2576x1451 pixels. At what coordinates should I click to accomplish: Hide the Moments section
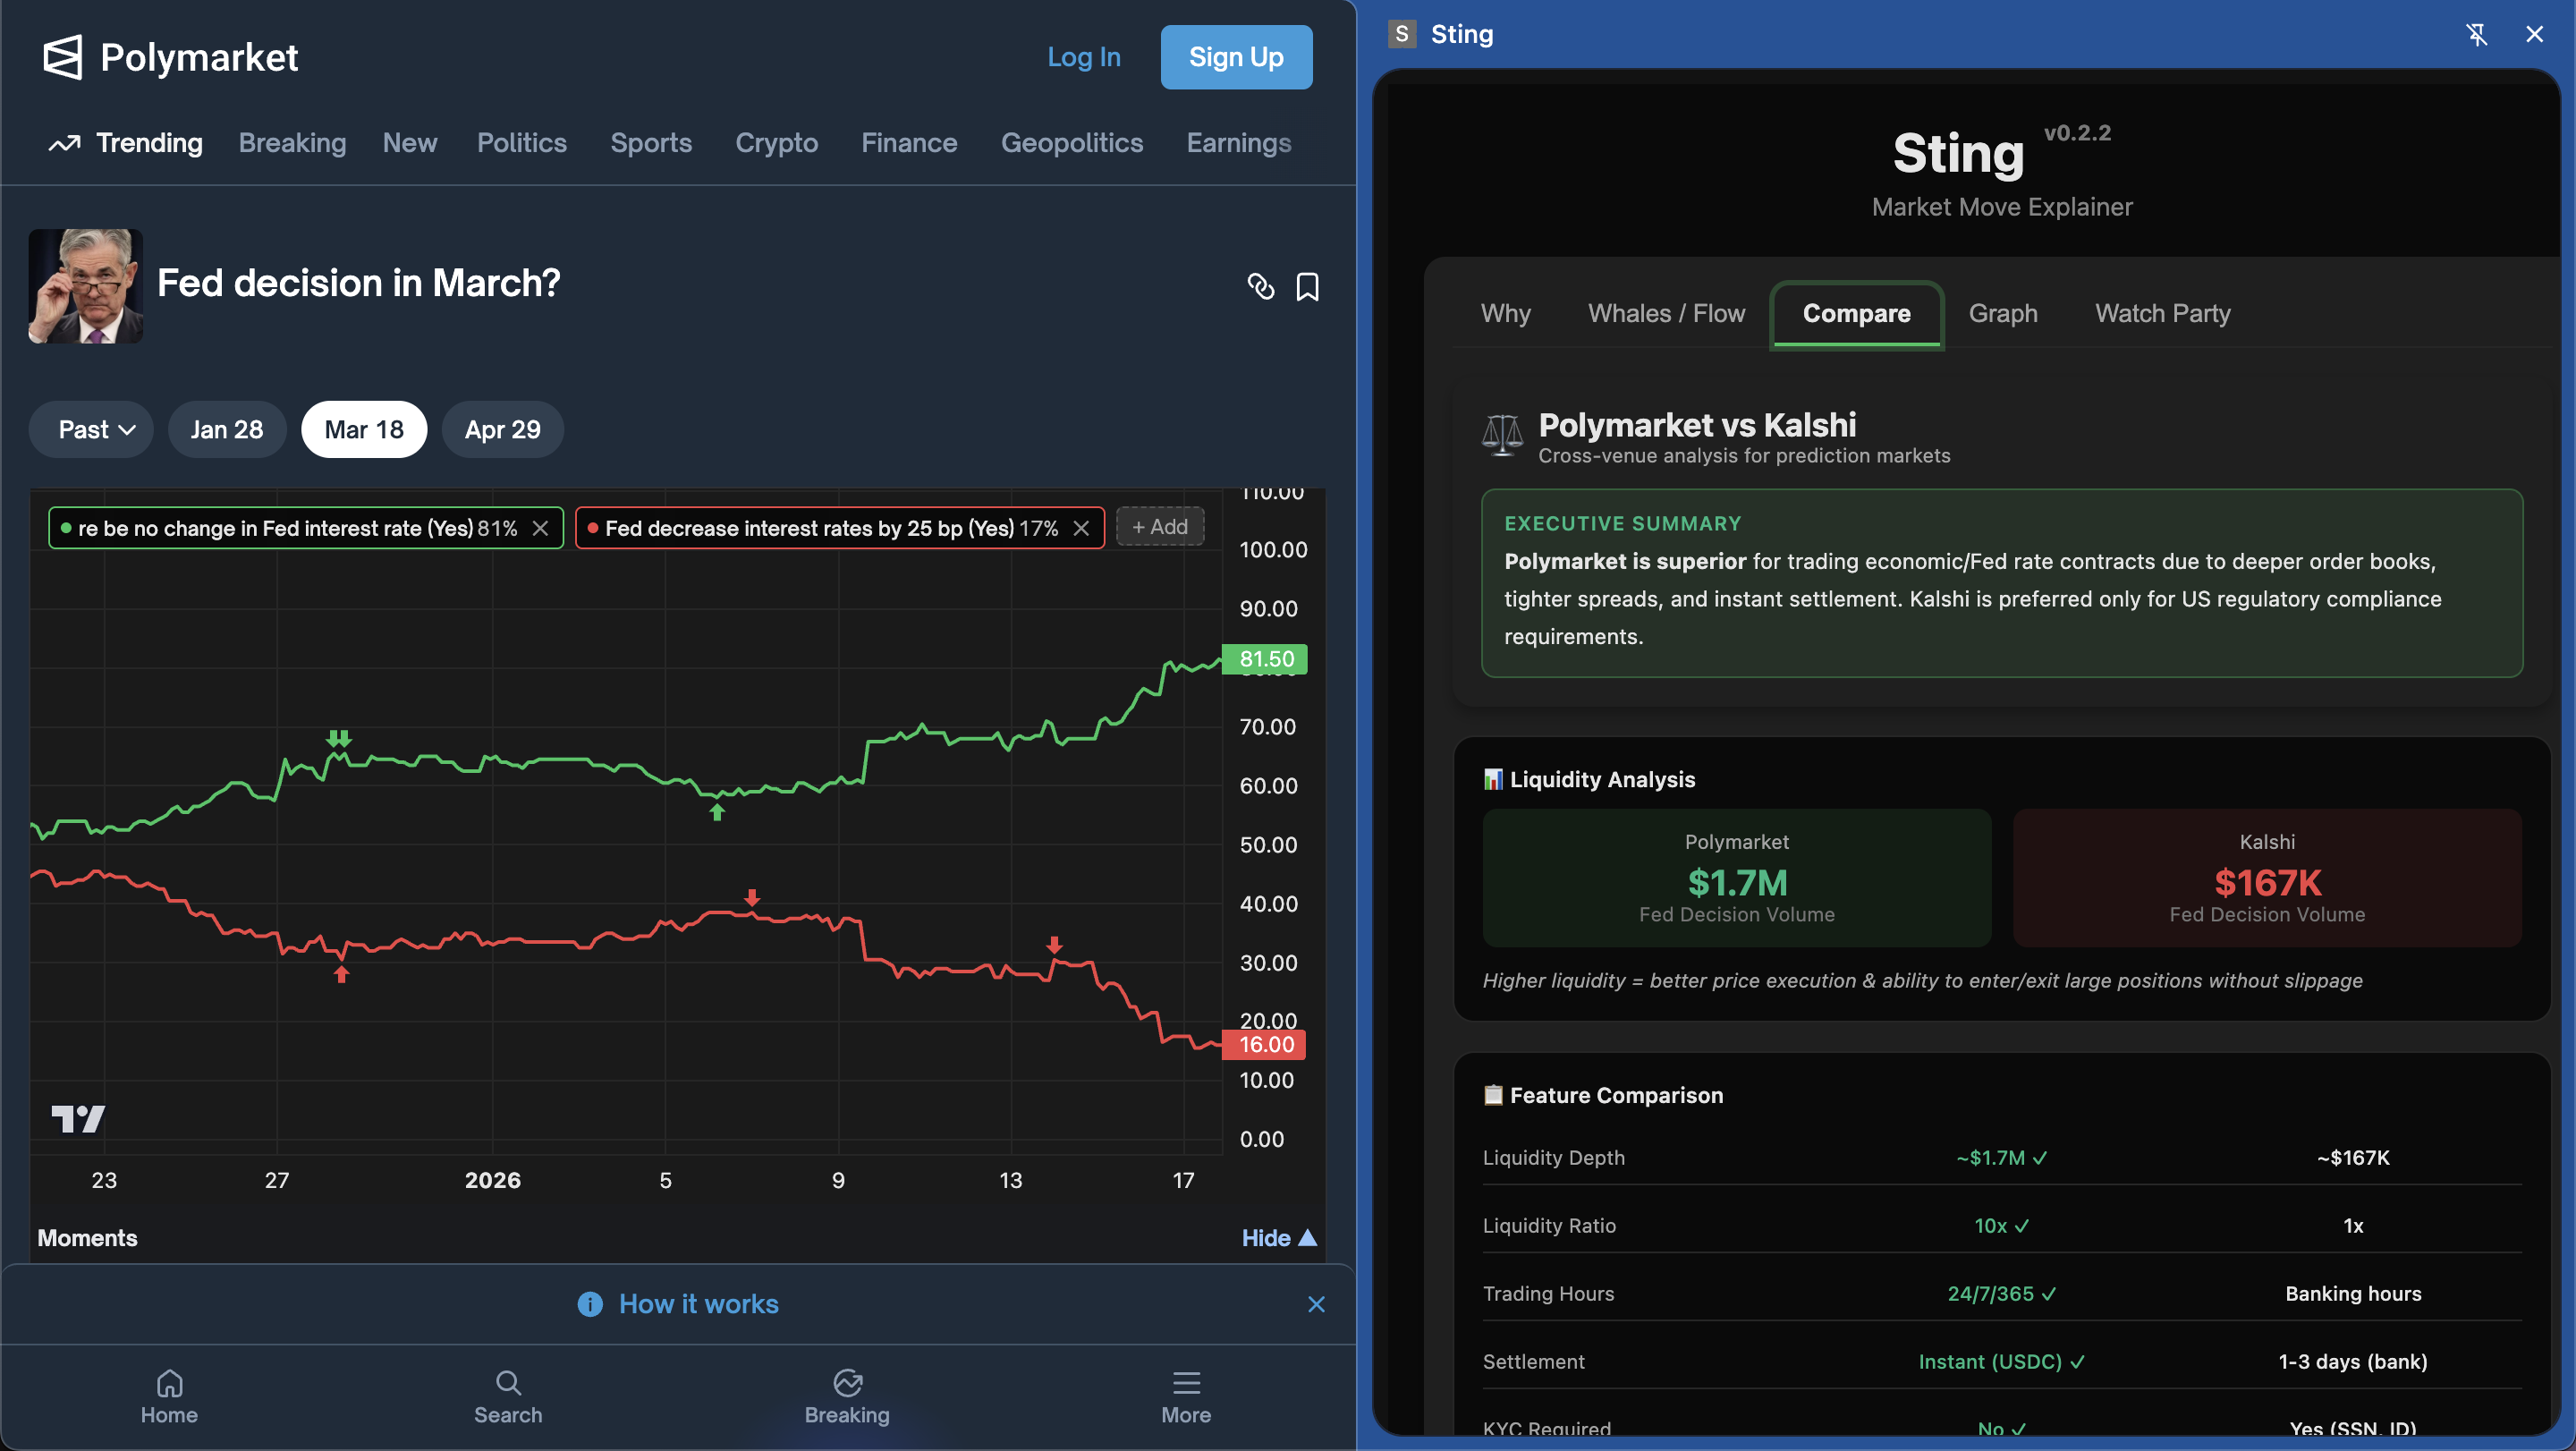(x=1278, y=1237)
